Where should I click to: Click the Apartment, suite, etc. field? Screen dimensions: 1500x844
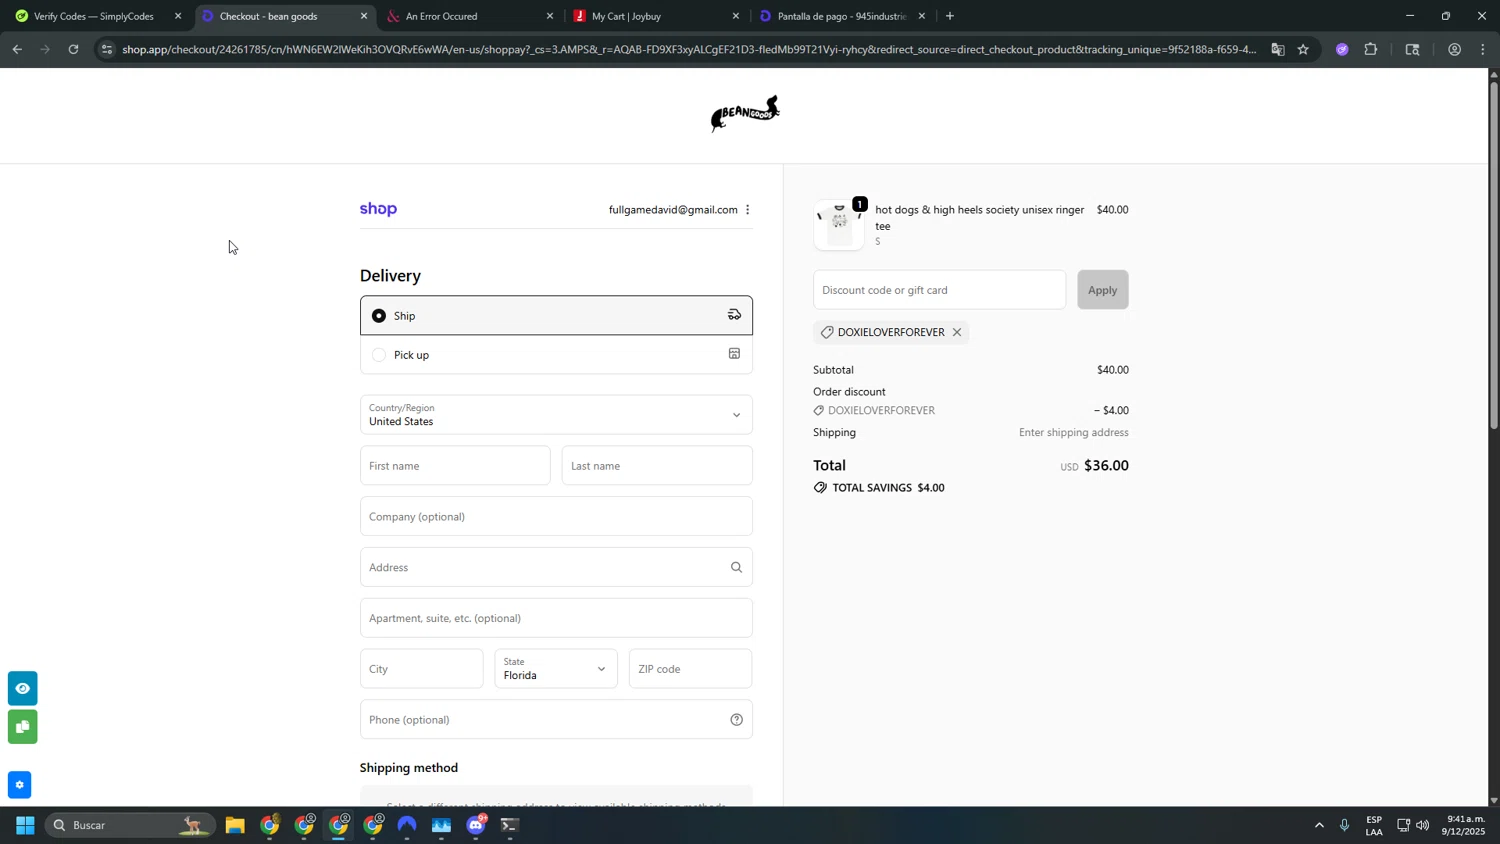pyautogui.click(x=556, y=618)
